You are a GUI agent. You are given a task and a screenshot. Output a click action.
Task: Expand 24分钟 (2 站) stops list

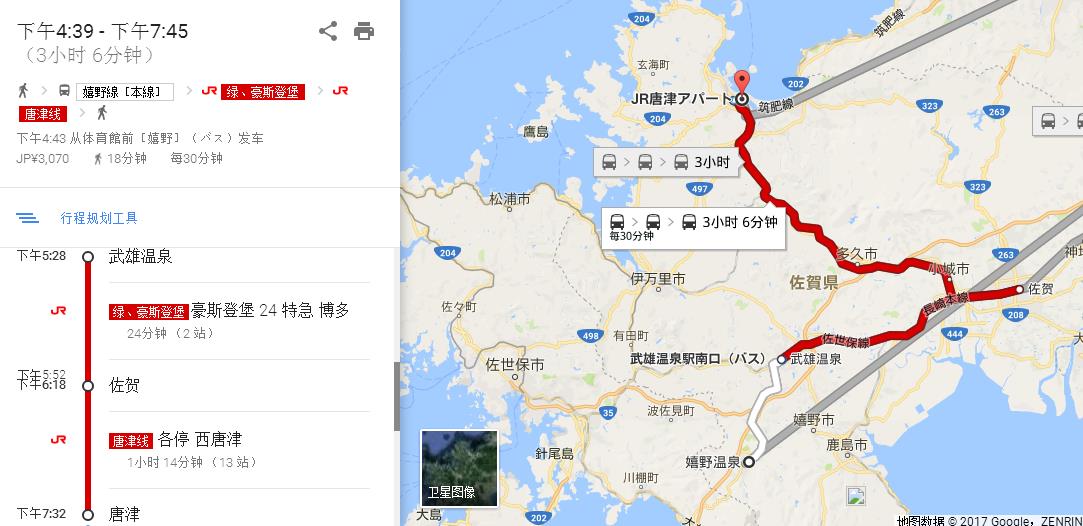click(x=171, y=333)
